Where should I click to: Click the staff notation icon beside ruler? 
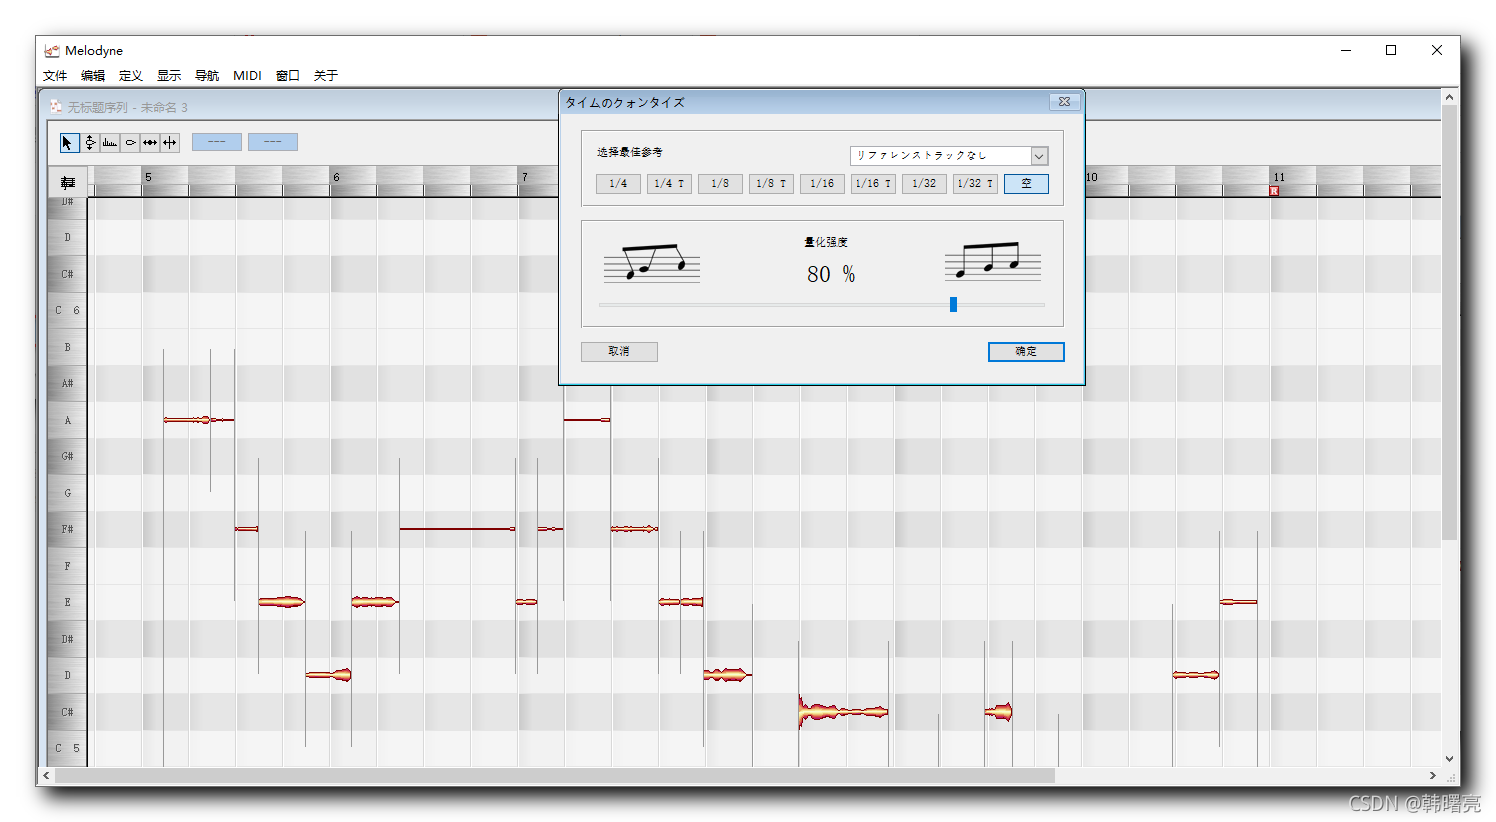(x=68, y=182)
